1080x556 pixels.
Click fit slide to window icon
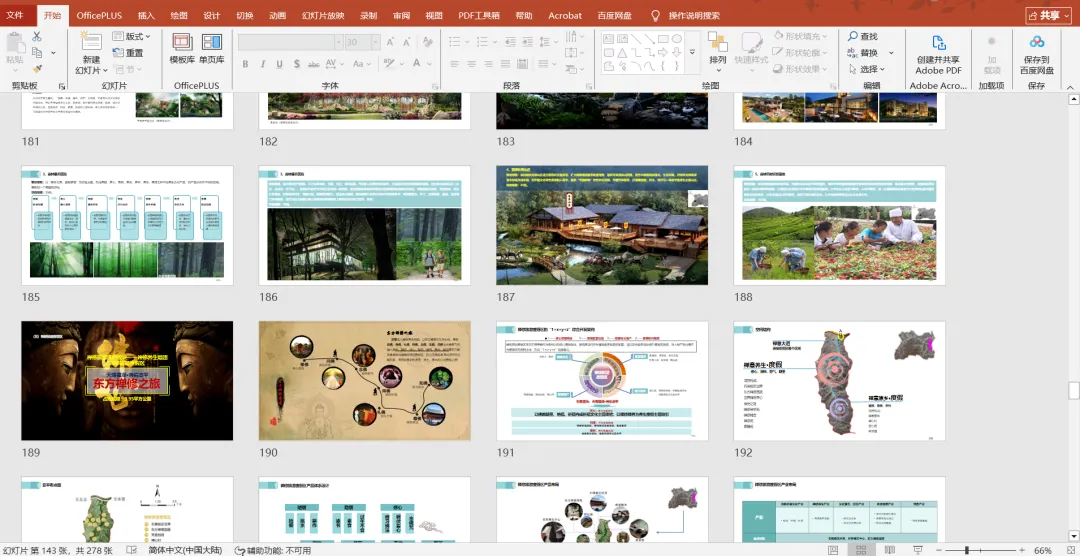point(1069,550)
